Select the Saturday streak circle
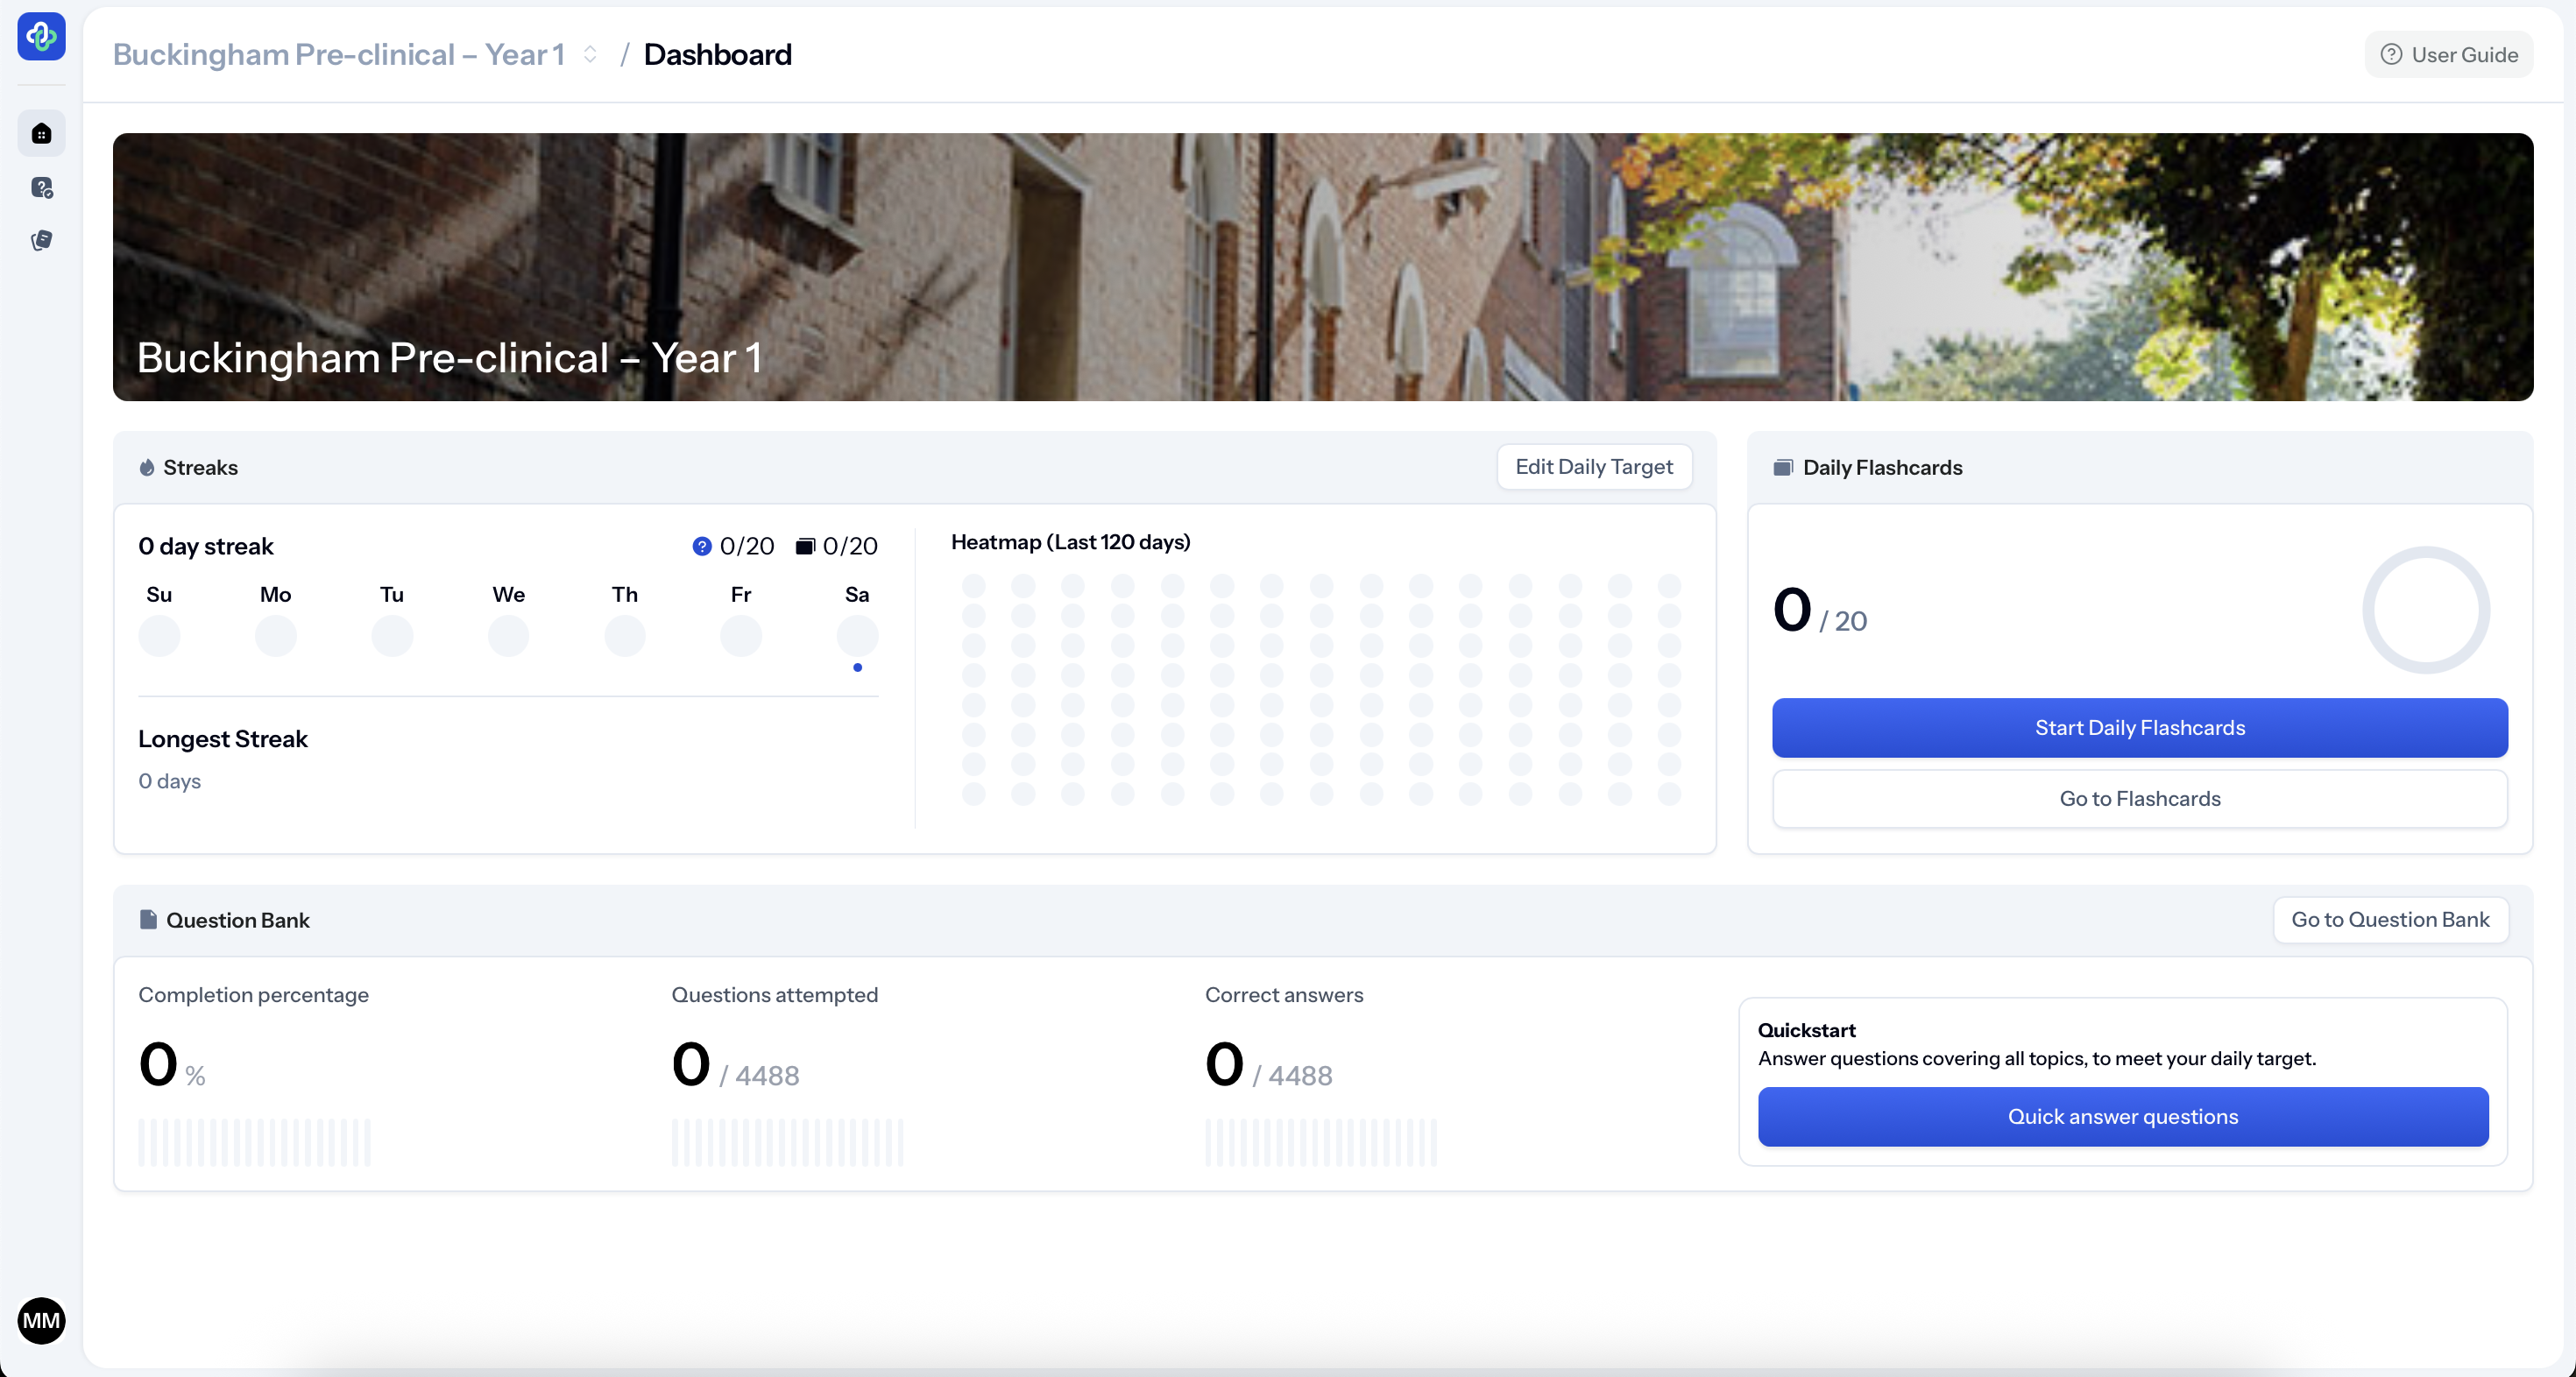The image size is (2576, 1377). click(x=857, y=636)
